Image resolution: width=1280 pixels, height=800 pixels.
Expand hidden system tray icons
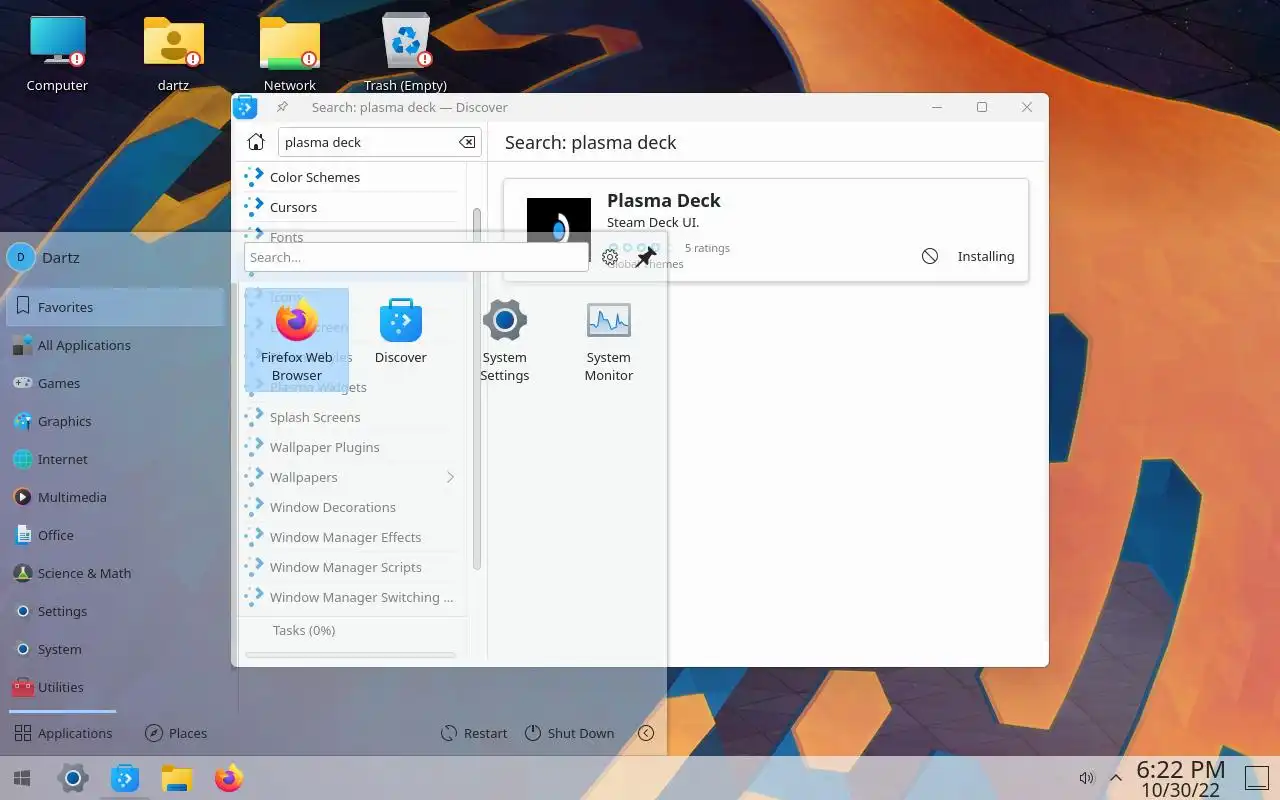pos(1116,778)
